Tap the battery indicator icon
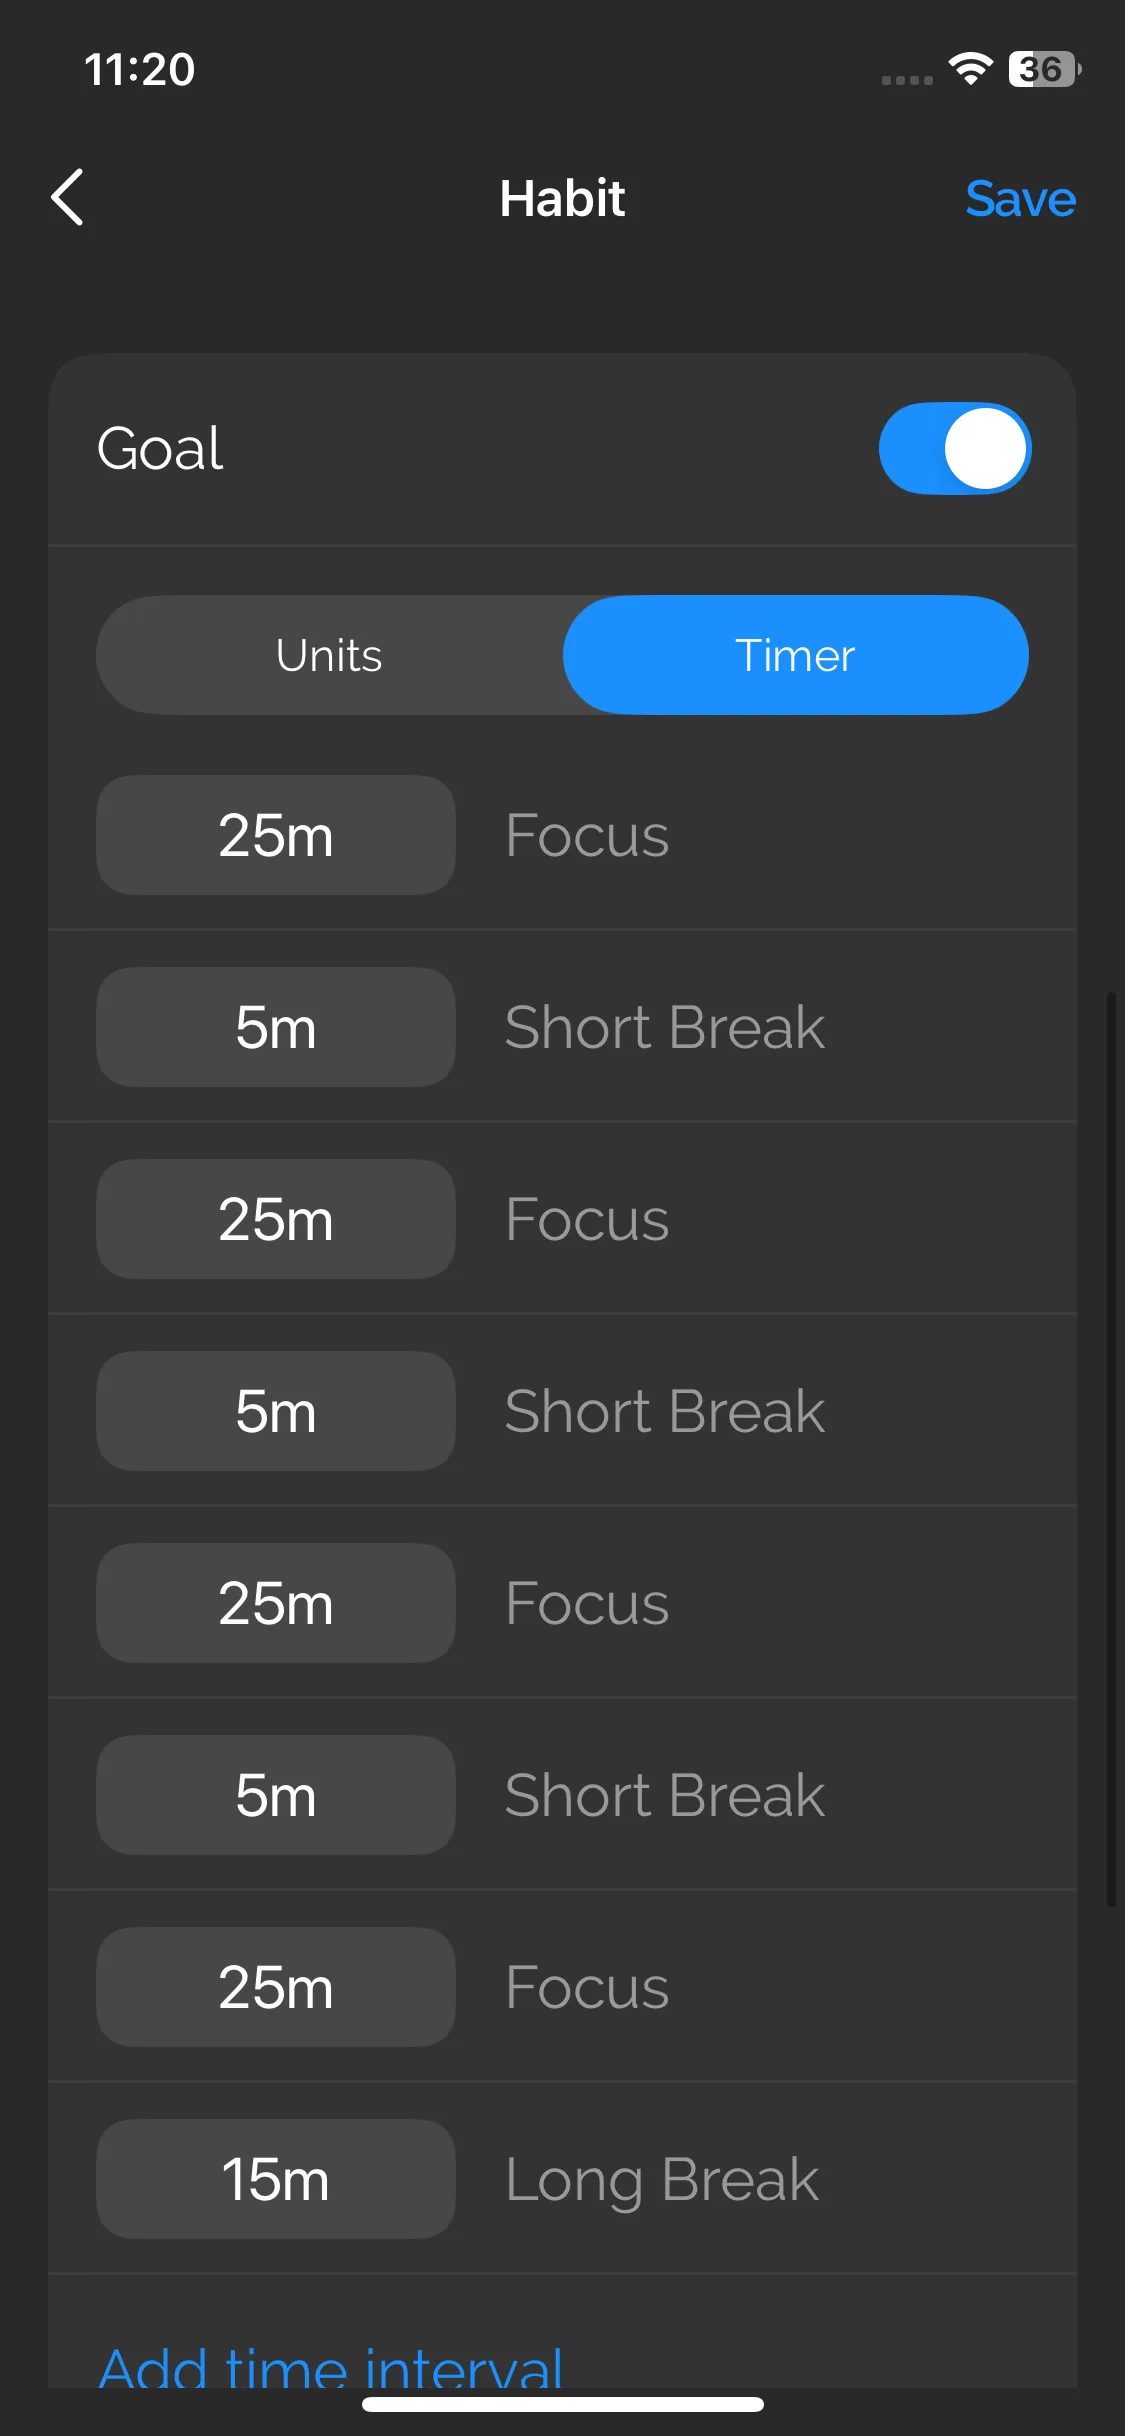The height and width of the screenshot is (2436, 1125). coord(1043,69)
